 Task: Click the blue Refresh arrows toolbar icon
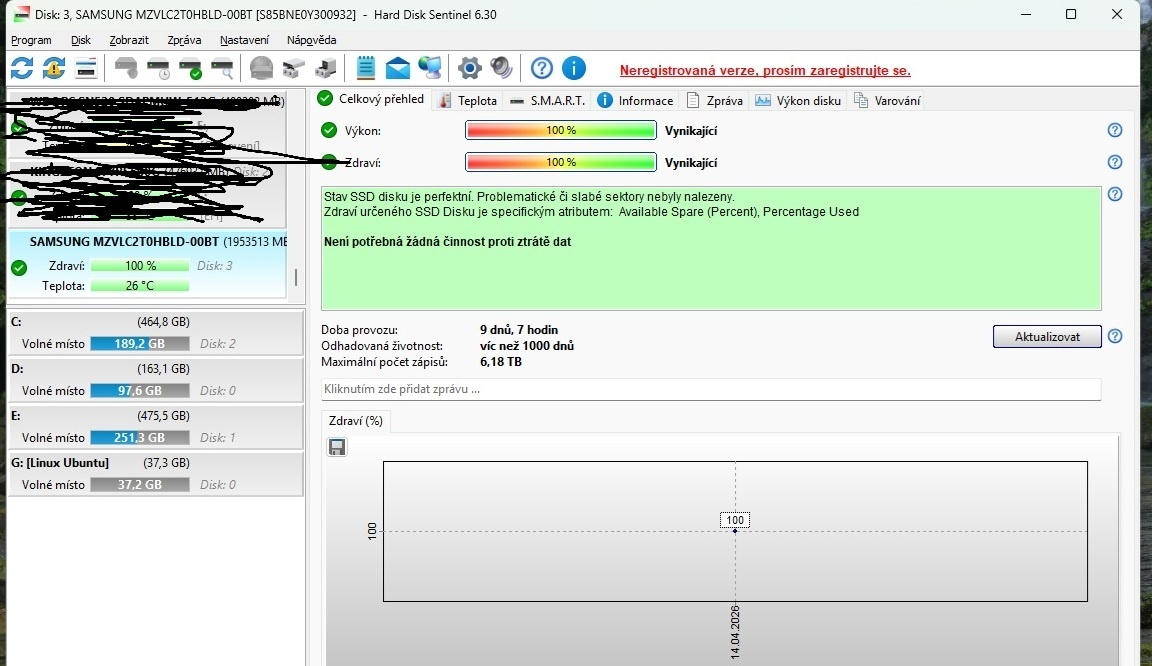click(22, 68)
